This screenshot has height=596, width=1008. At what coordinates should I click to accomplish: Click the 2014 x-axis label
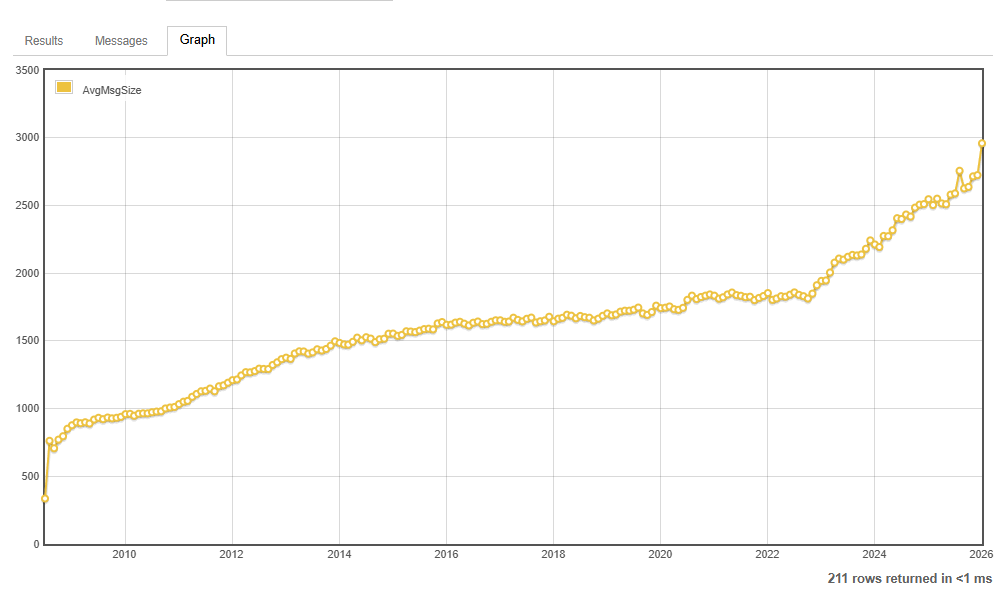[339, 554]
